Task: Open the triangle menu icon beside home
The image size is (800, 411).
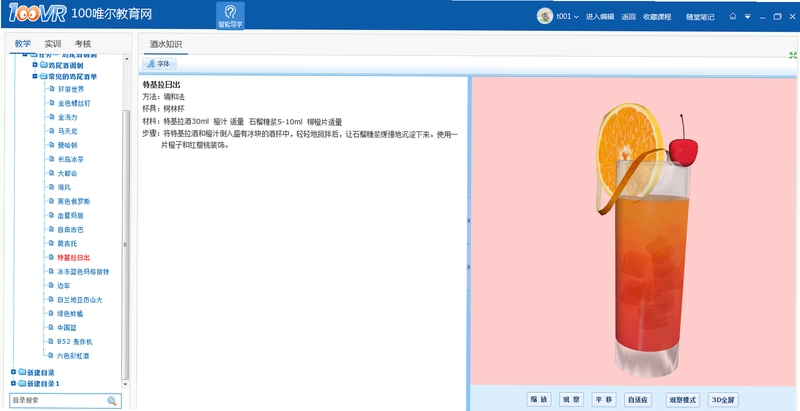Action: tap(747, 16)
